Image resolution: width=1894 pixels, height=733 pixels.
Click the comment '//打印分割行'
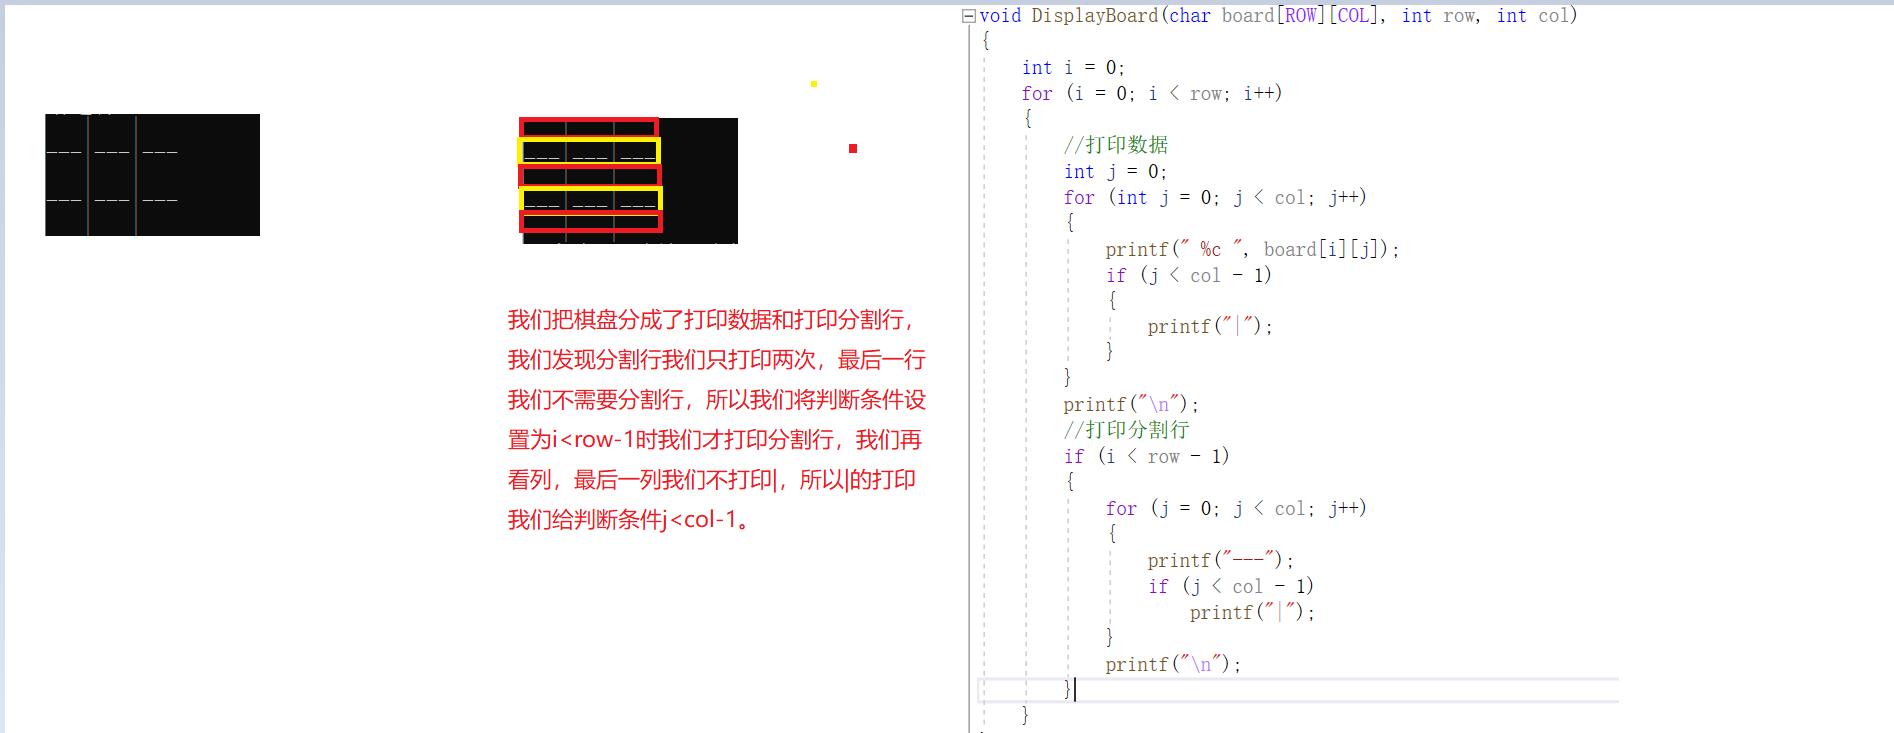(x=1127, y=430)
